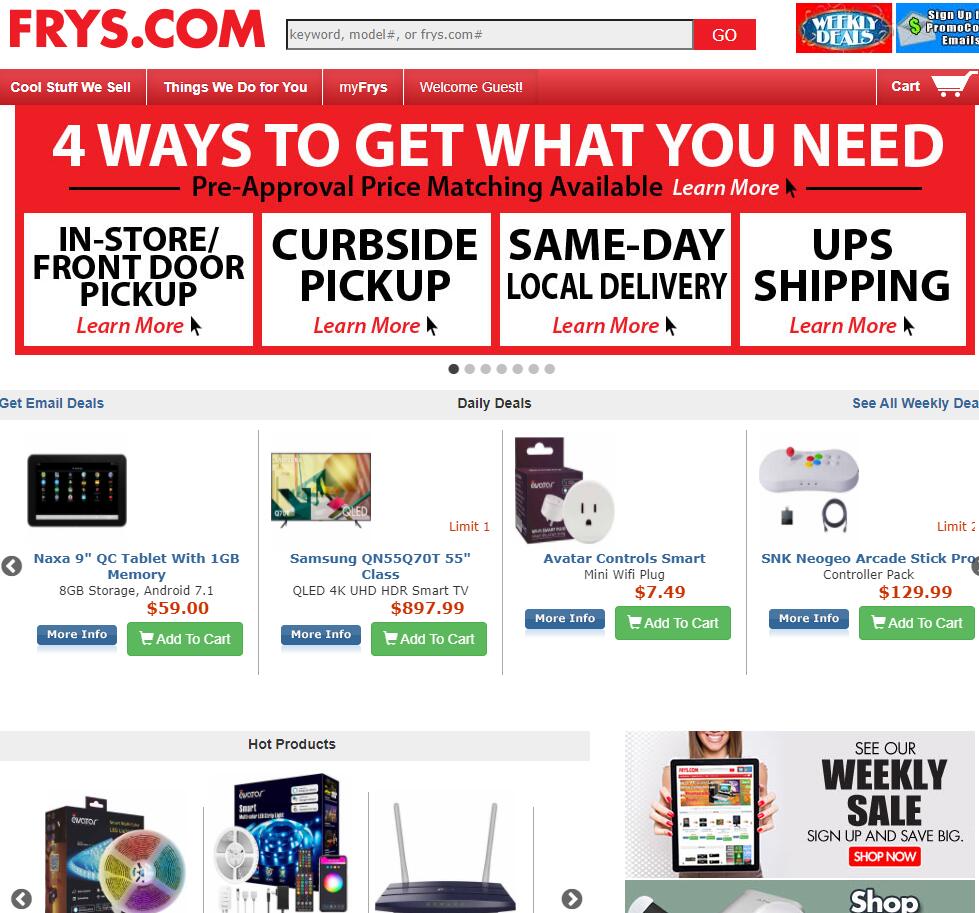Click the Welcome Guest! menu item
This screenshot has width=979, height=913.
point(471,87)
